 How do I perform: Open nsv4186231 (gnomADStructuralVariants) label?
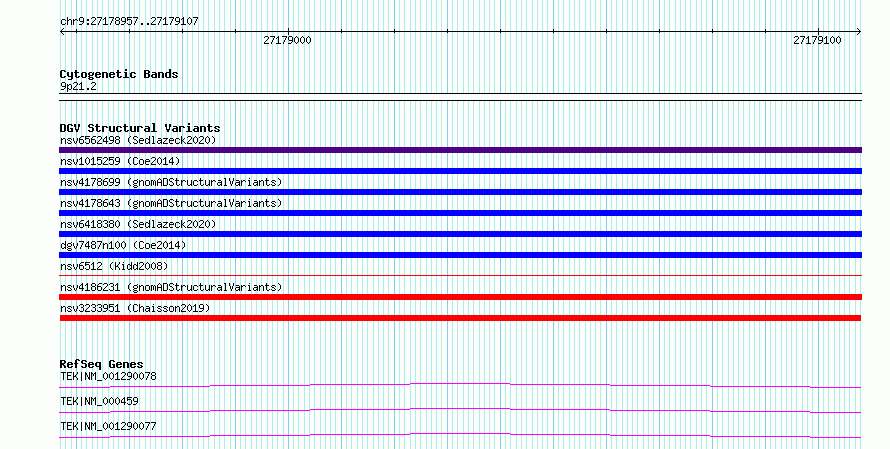(x=171, y=287)
